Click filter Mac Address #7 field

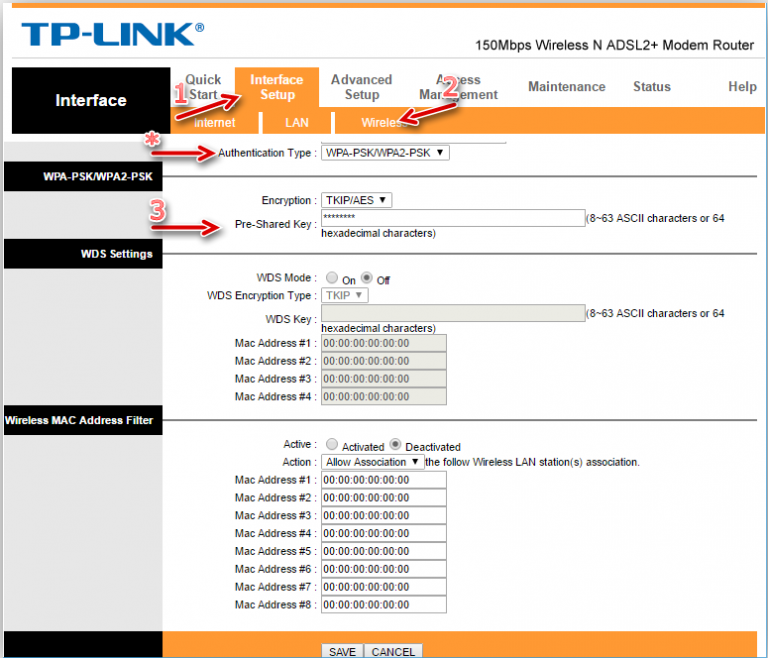[384, 587]
